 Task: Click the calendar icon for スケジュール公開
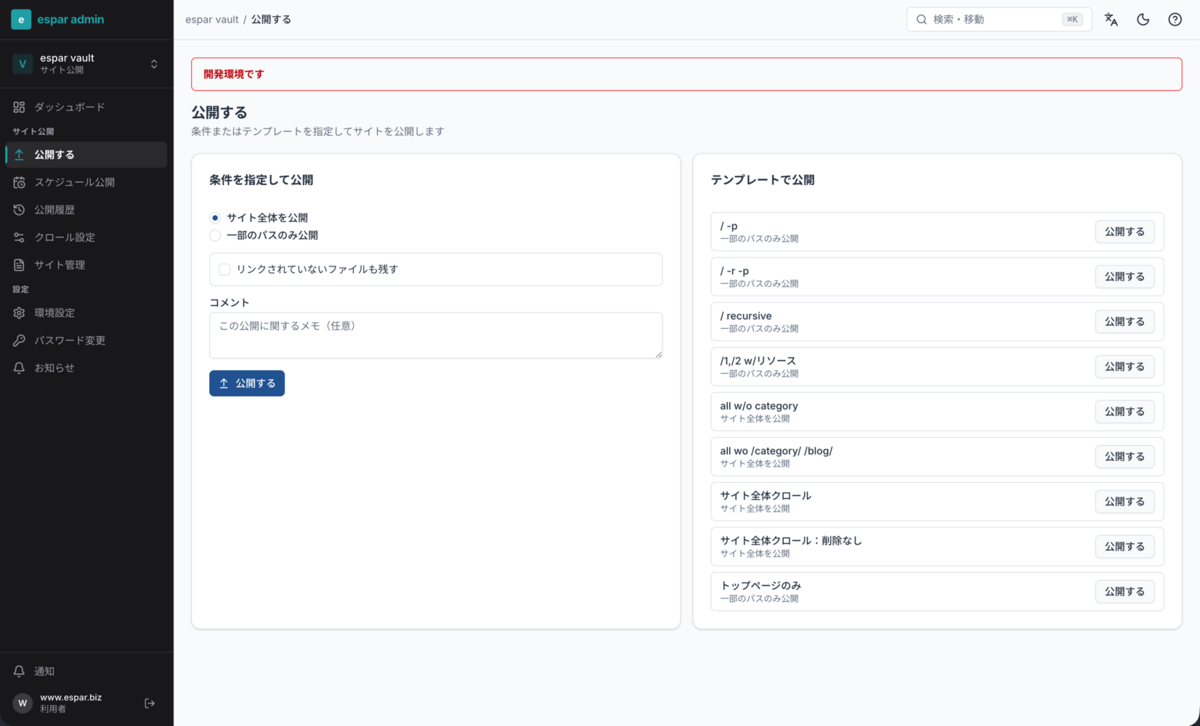pos(19,183)
